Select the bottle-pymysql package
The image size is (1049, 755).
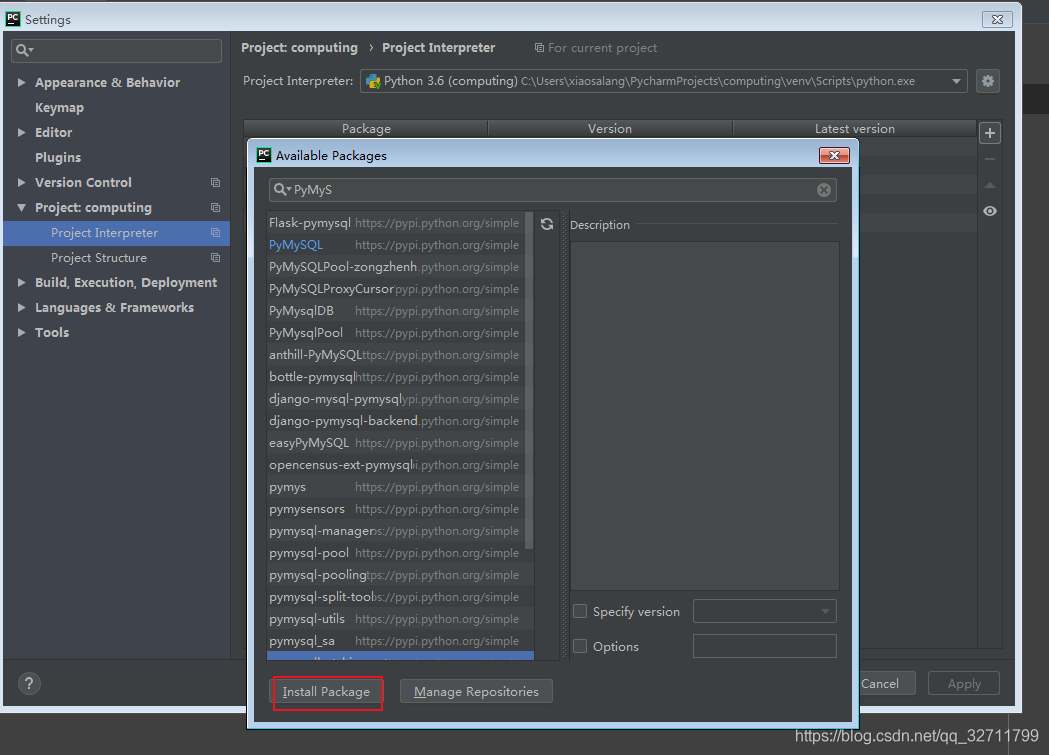tap(395, 377)
